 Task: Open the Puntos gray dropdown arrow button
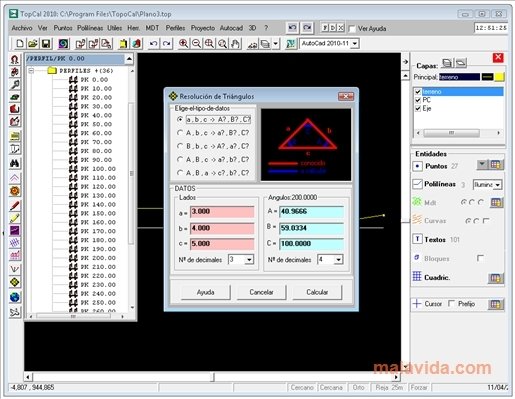coord(482,164)
